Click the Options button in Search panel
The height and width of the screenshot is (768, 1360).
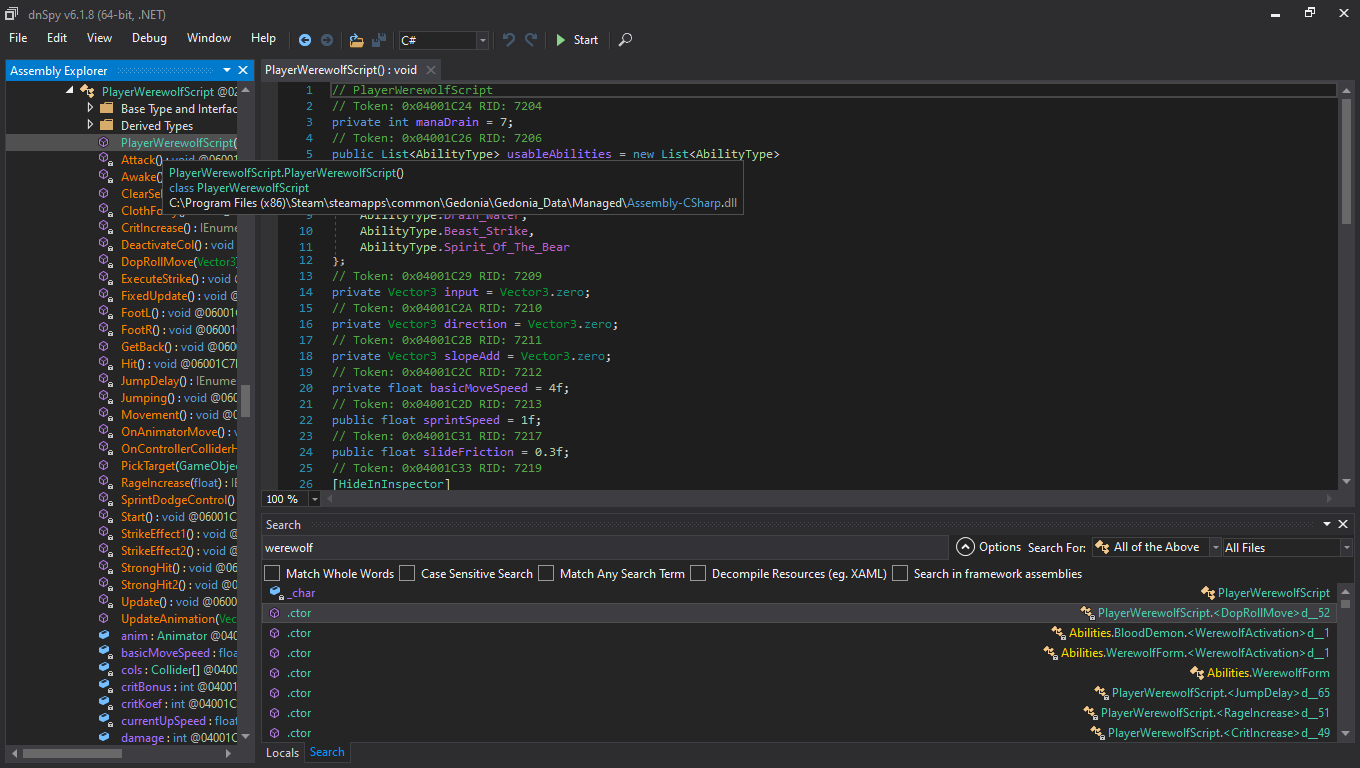[x=989, y=547]
